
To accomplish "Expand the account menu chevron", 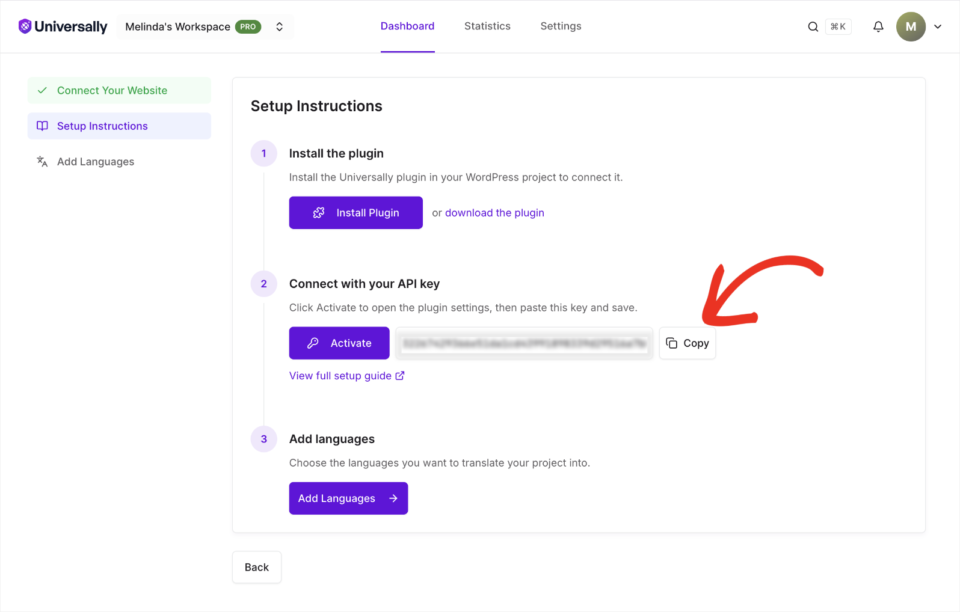I will [x=937, y=26].
